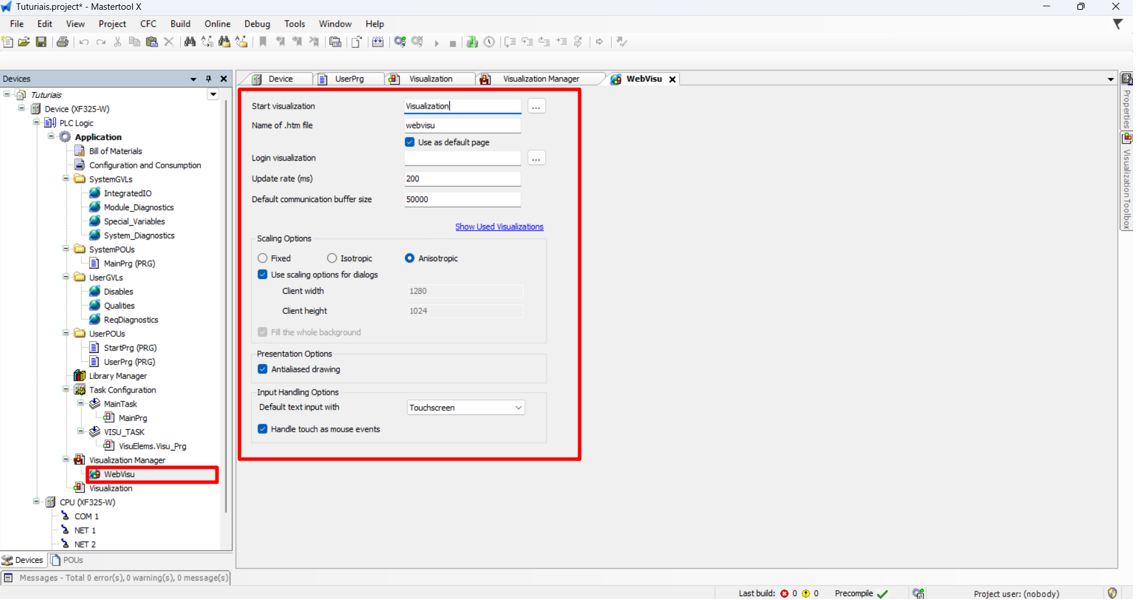Select the Library Manager item in tree

tap(117, 376)
